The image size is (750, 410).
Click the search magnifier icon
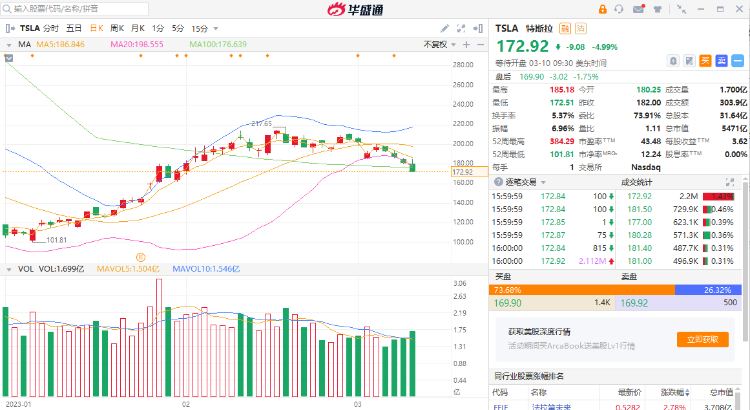coord(7,9)
